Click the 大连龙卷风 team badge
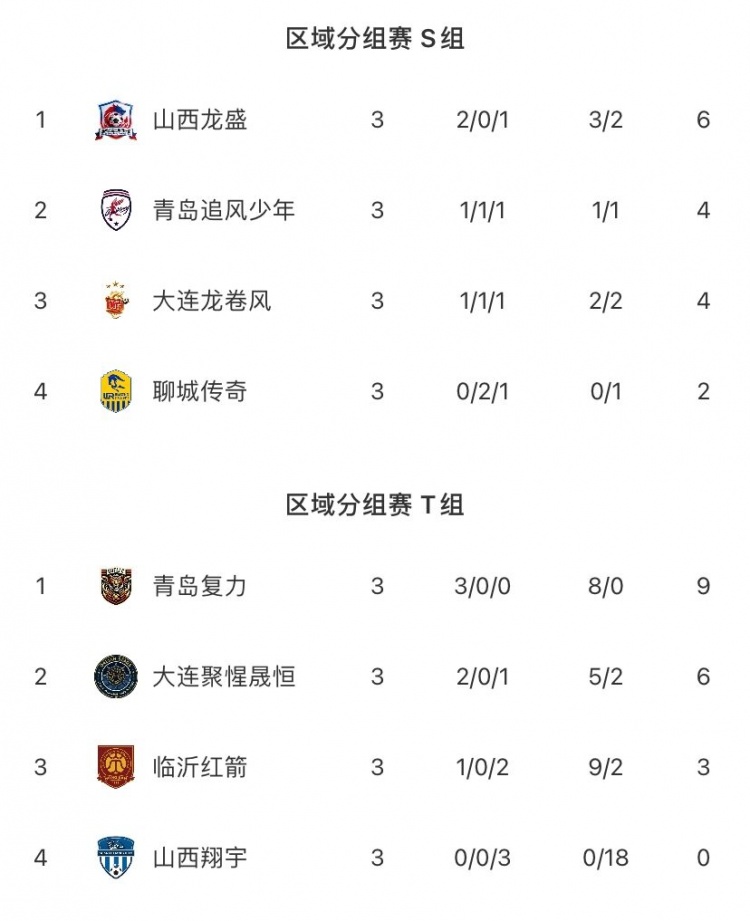The height and width of the screenshot is (921, 750). pos(117,301)
